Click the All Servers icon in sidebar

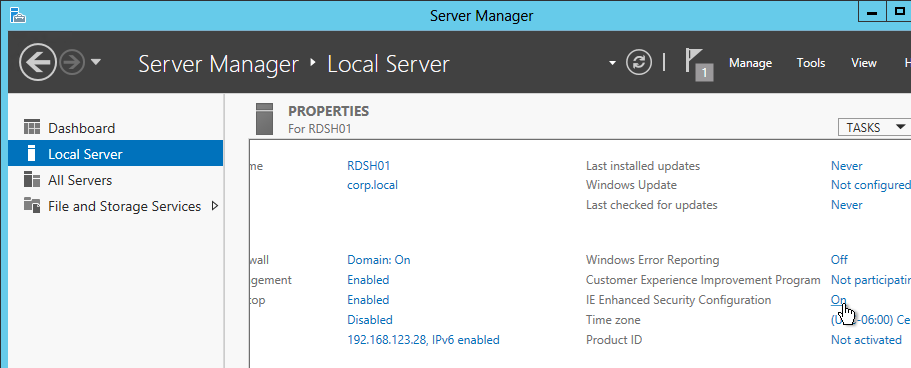(x=32, y=180)
